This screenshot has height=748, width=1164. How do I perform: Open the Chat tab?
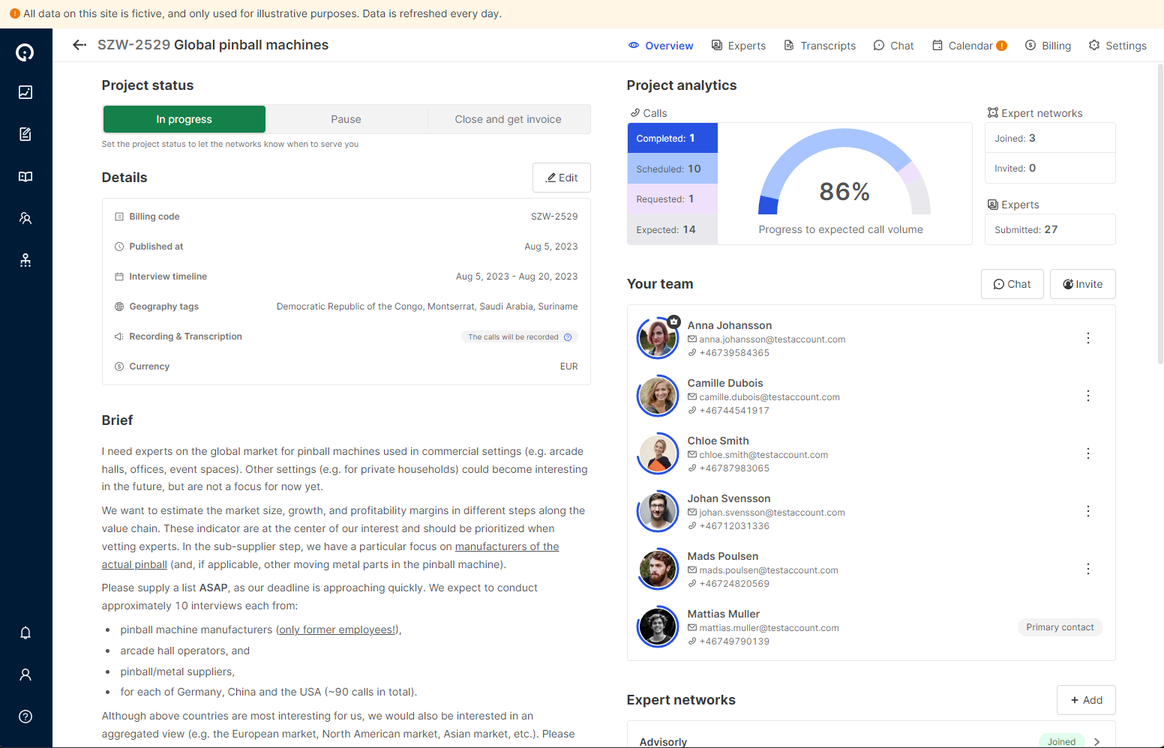pos(893,46)
